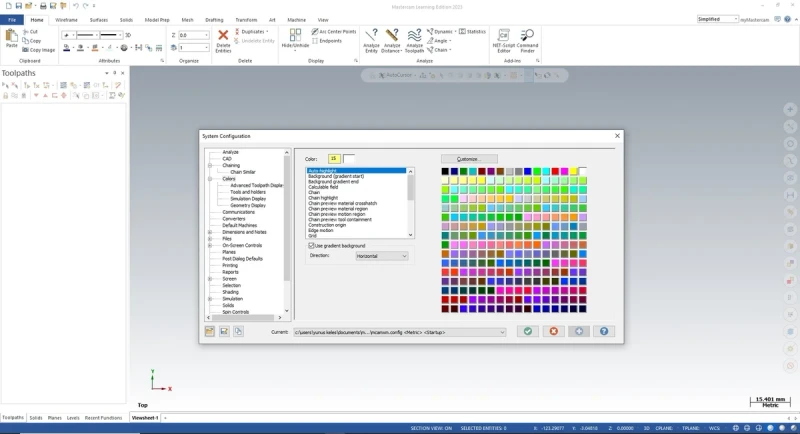Click the Delete Entities icon
Screen dimensions: 800x434
click(x=223, y=41)
